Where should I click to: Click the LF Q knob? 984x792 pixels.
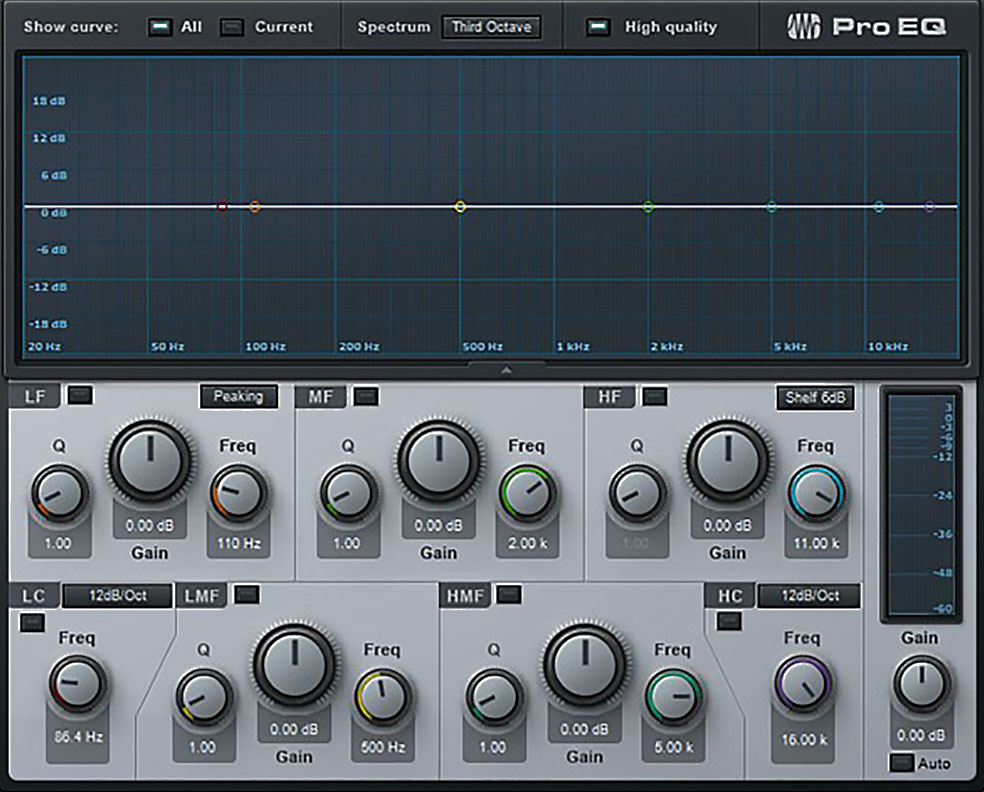(60, 493)
